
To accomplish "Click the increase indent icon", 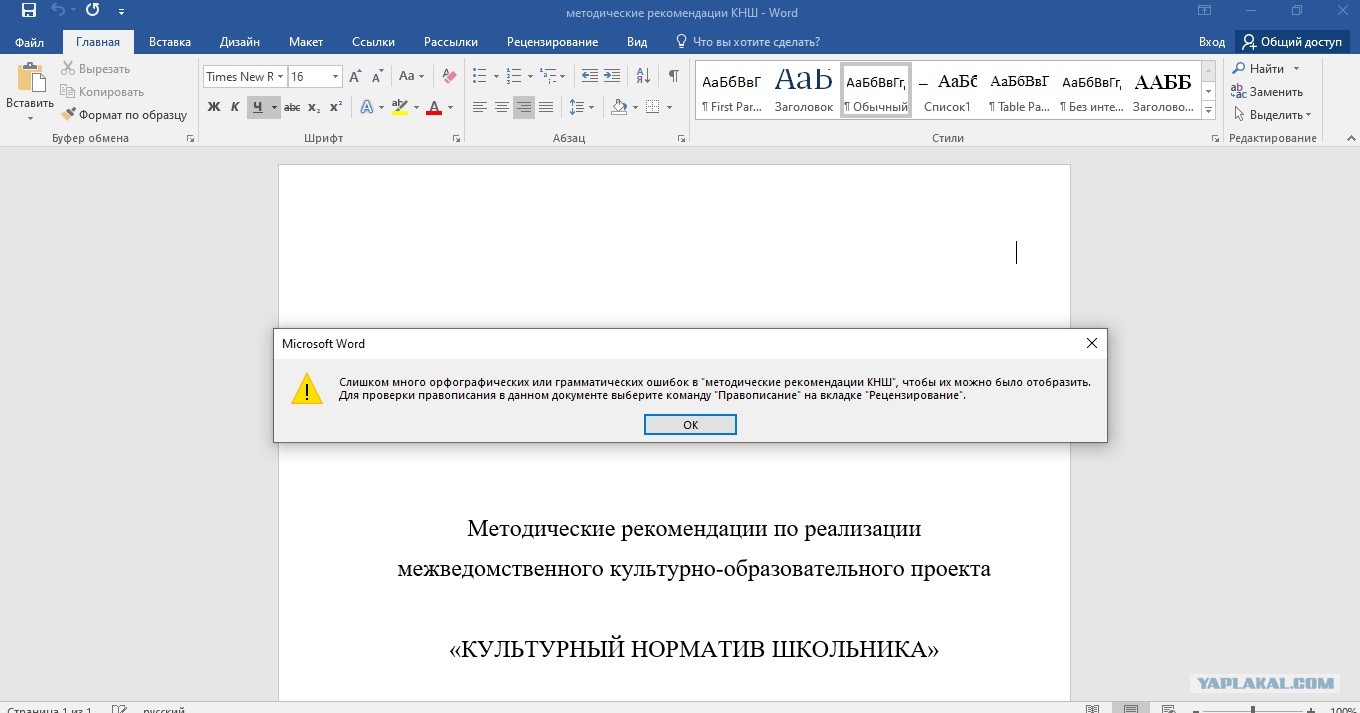I will tap(612, 77).
